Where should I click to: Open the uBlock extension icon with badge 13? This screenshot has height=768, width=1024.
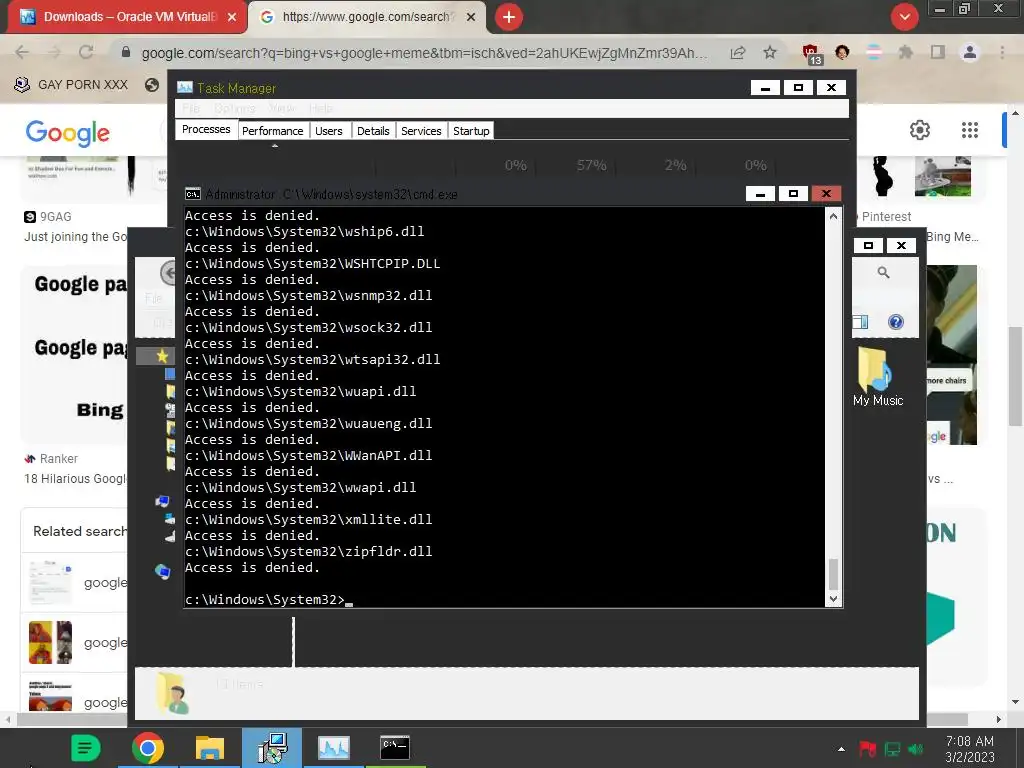(x=811, y=54)
